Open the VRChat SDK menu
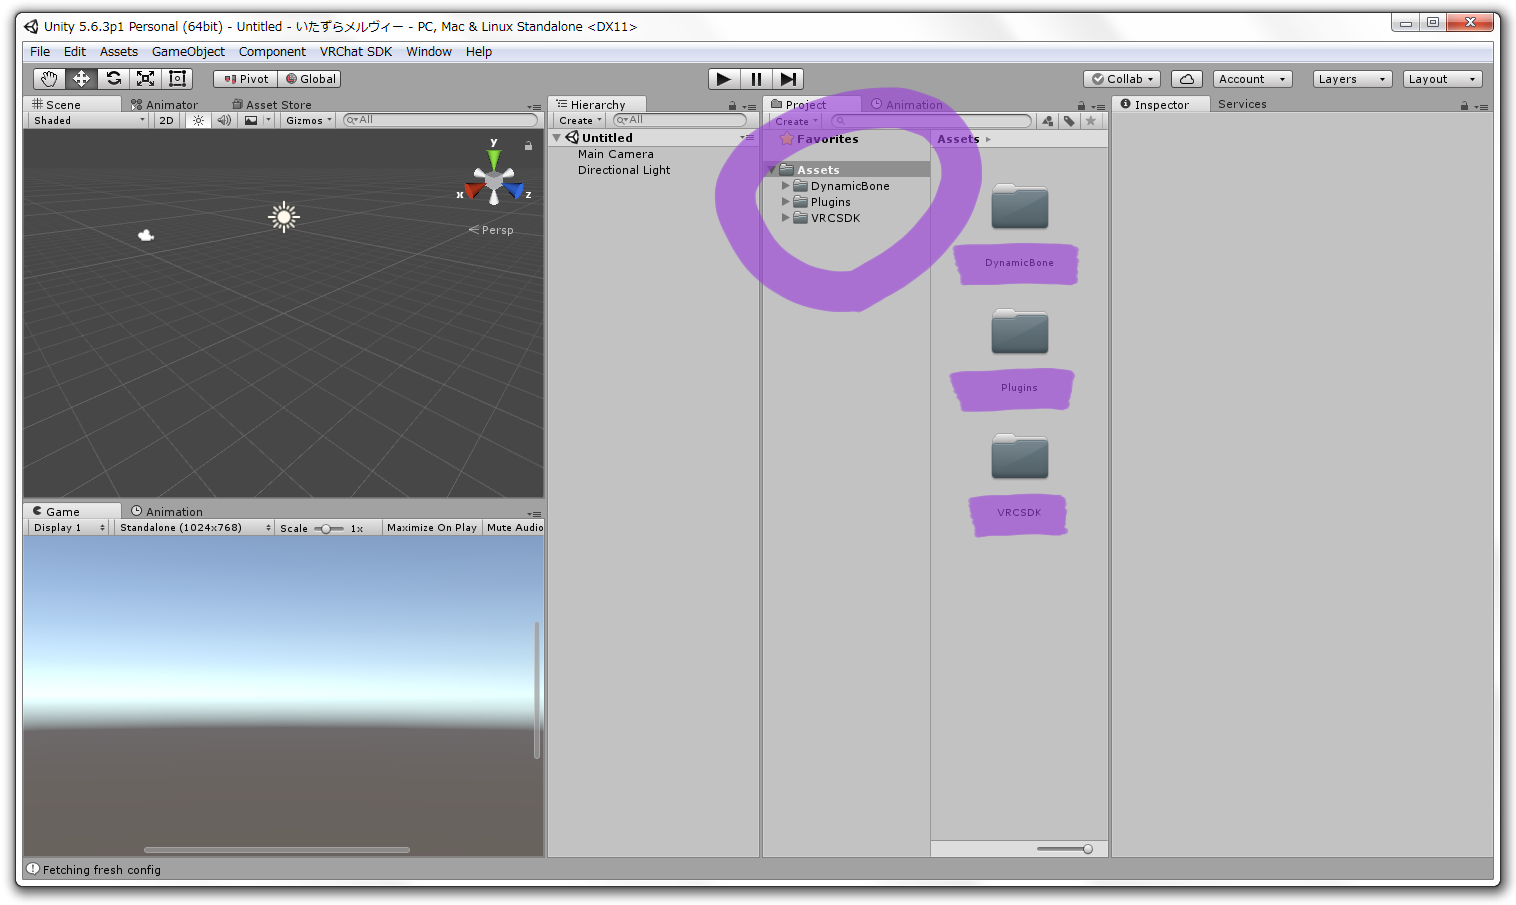The image size is (1516, 905). click(356, 52)
